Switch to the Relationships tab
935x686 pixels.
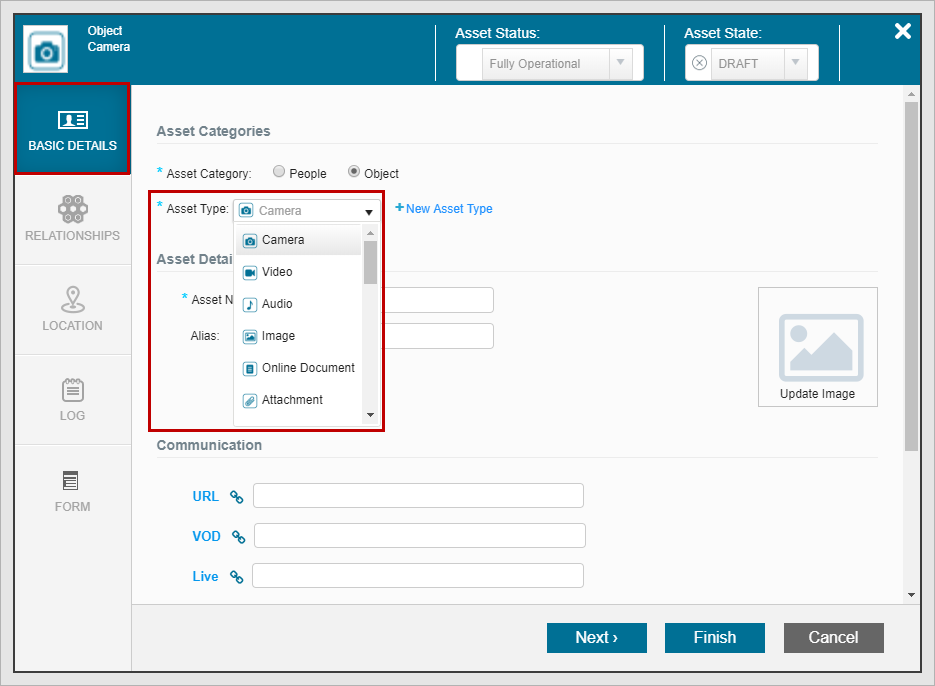click(72, 219)
